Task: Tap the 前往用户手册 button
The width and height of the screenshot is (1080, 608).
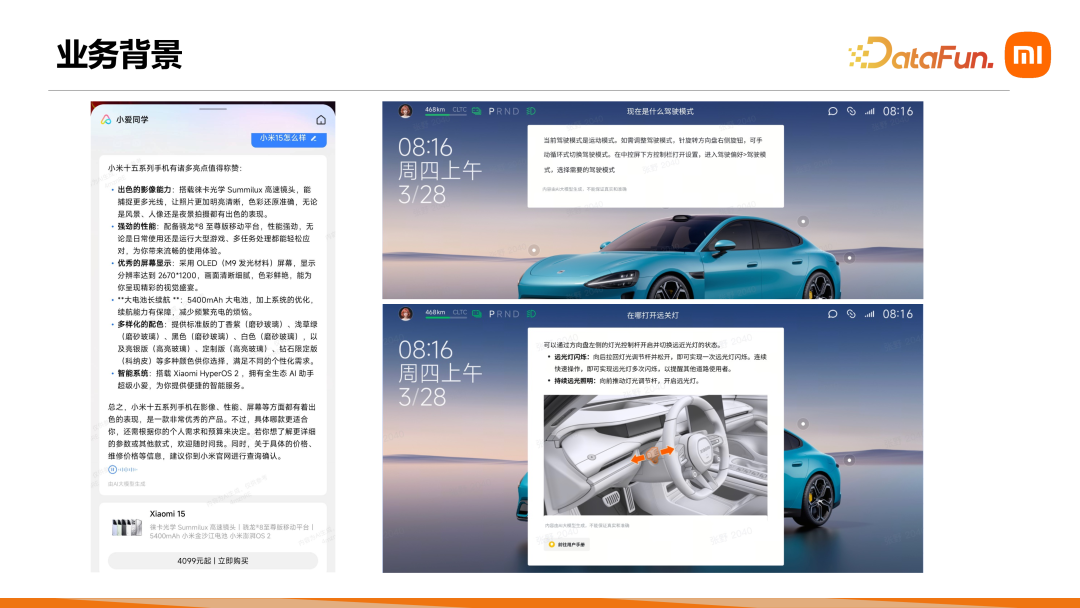Action: 568,545
